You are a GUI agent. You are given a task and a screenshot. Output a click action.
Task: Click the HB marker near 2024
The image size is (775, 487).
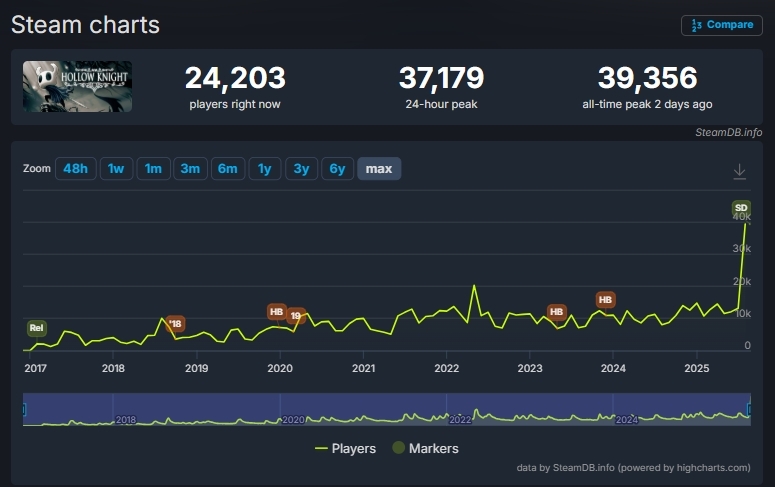click(605, 300)
